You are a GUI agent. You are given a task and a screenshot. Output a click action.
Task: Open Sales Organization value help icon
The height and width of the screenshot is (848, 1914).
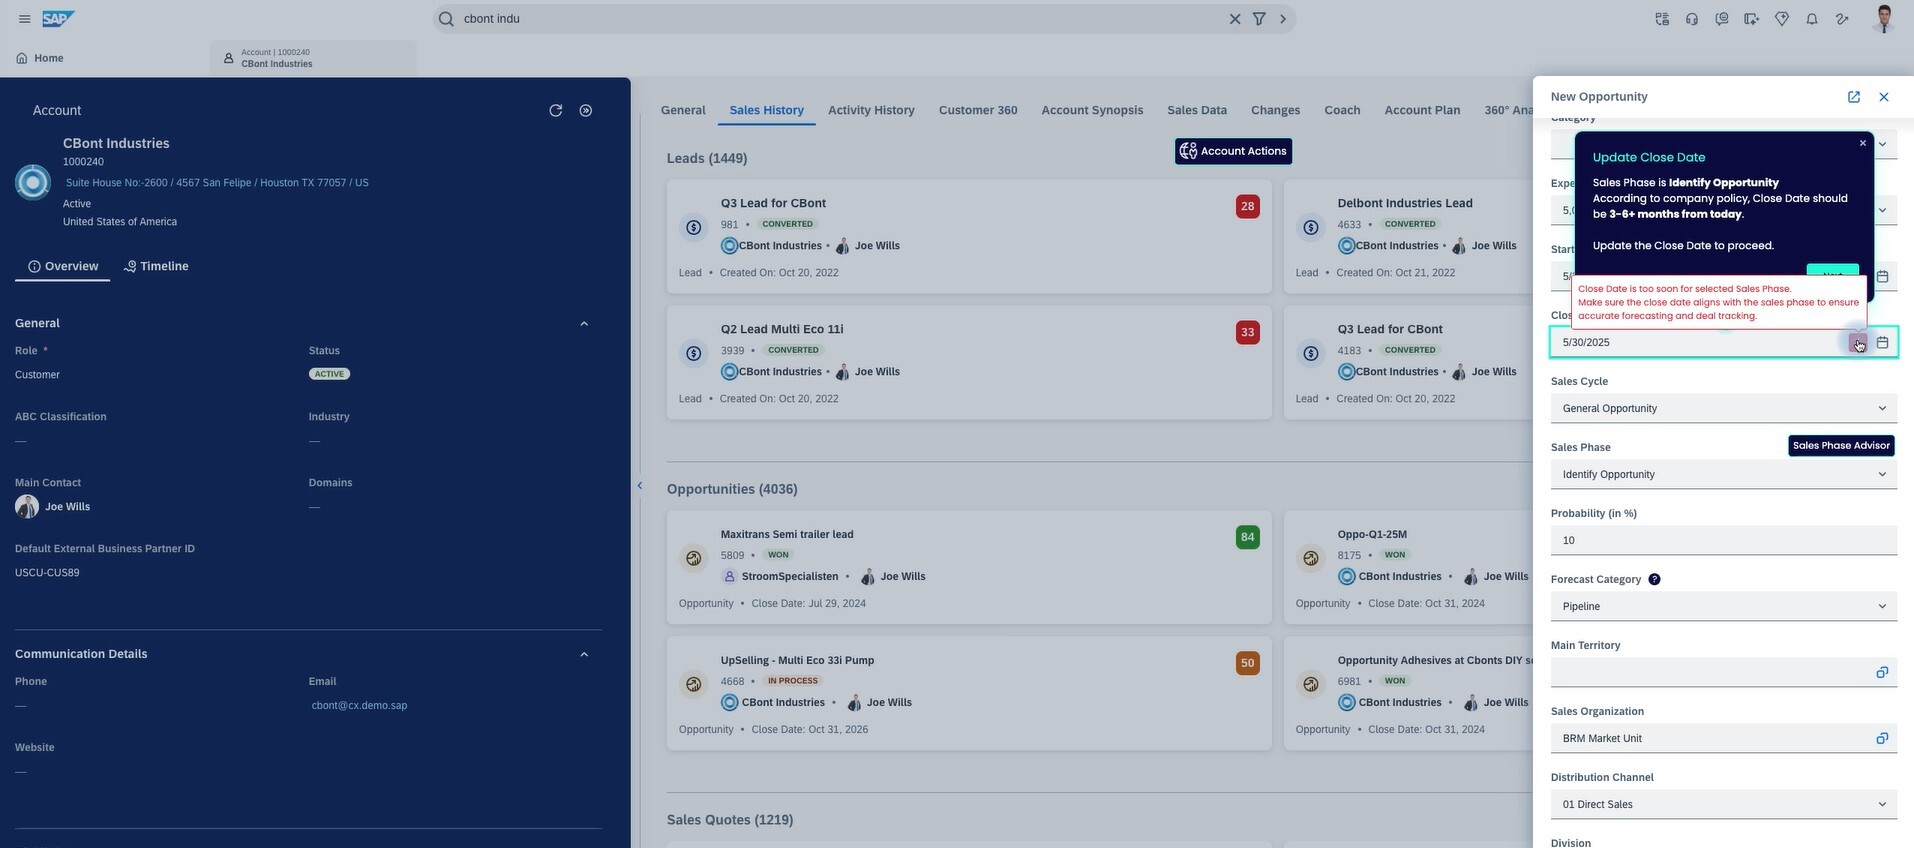tap(1882, 738)
